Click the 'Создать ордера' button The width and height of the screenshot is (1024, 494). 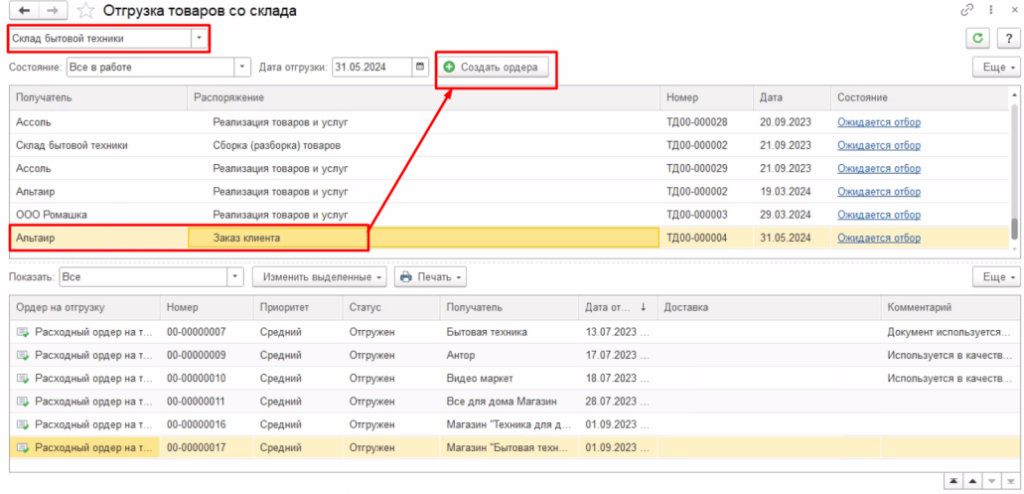[491, 67]
